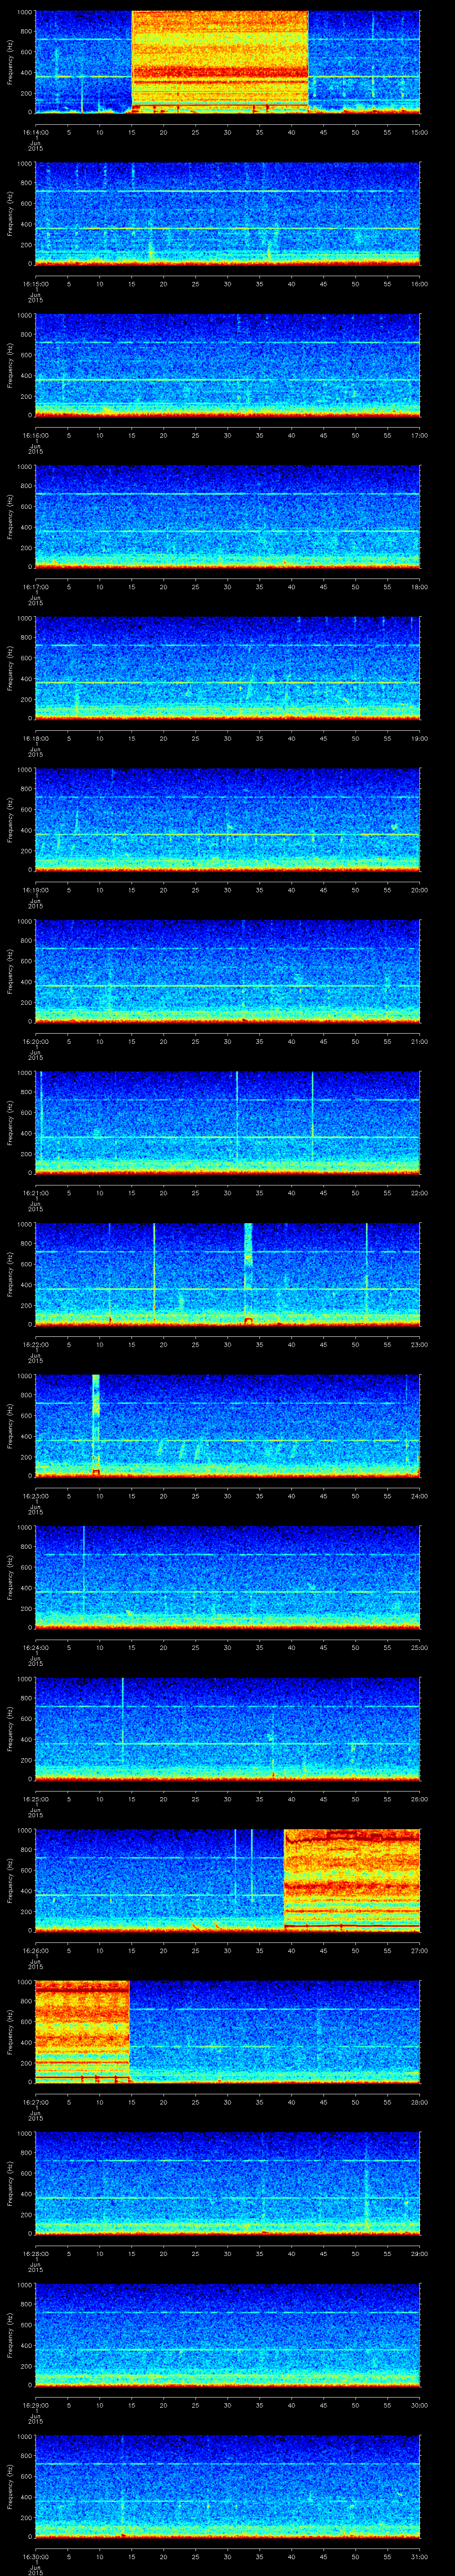Click the 16:18:00 start time label
This screenshot has width=455, height=2576.
coord(35,738)
